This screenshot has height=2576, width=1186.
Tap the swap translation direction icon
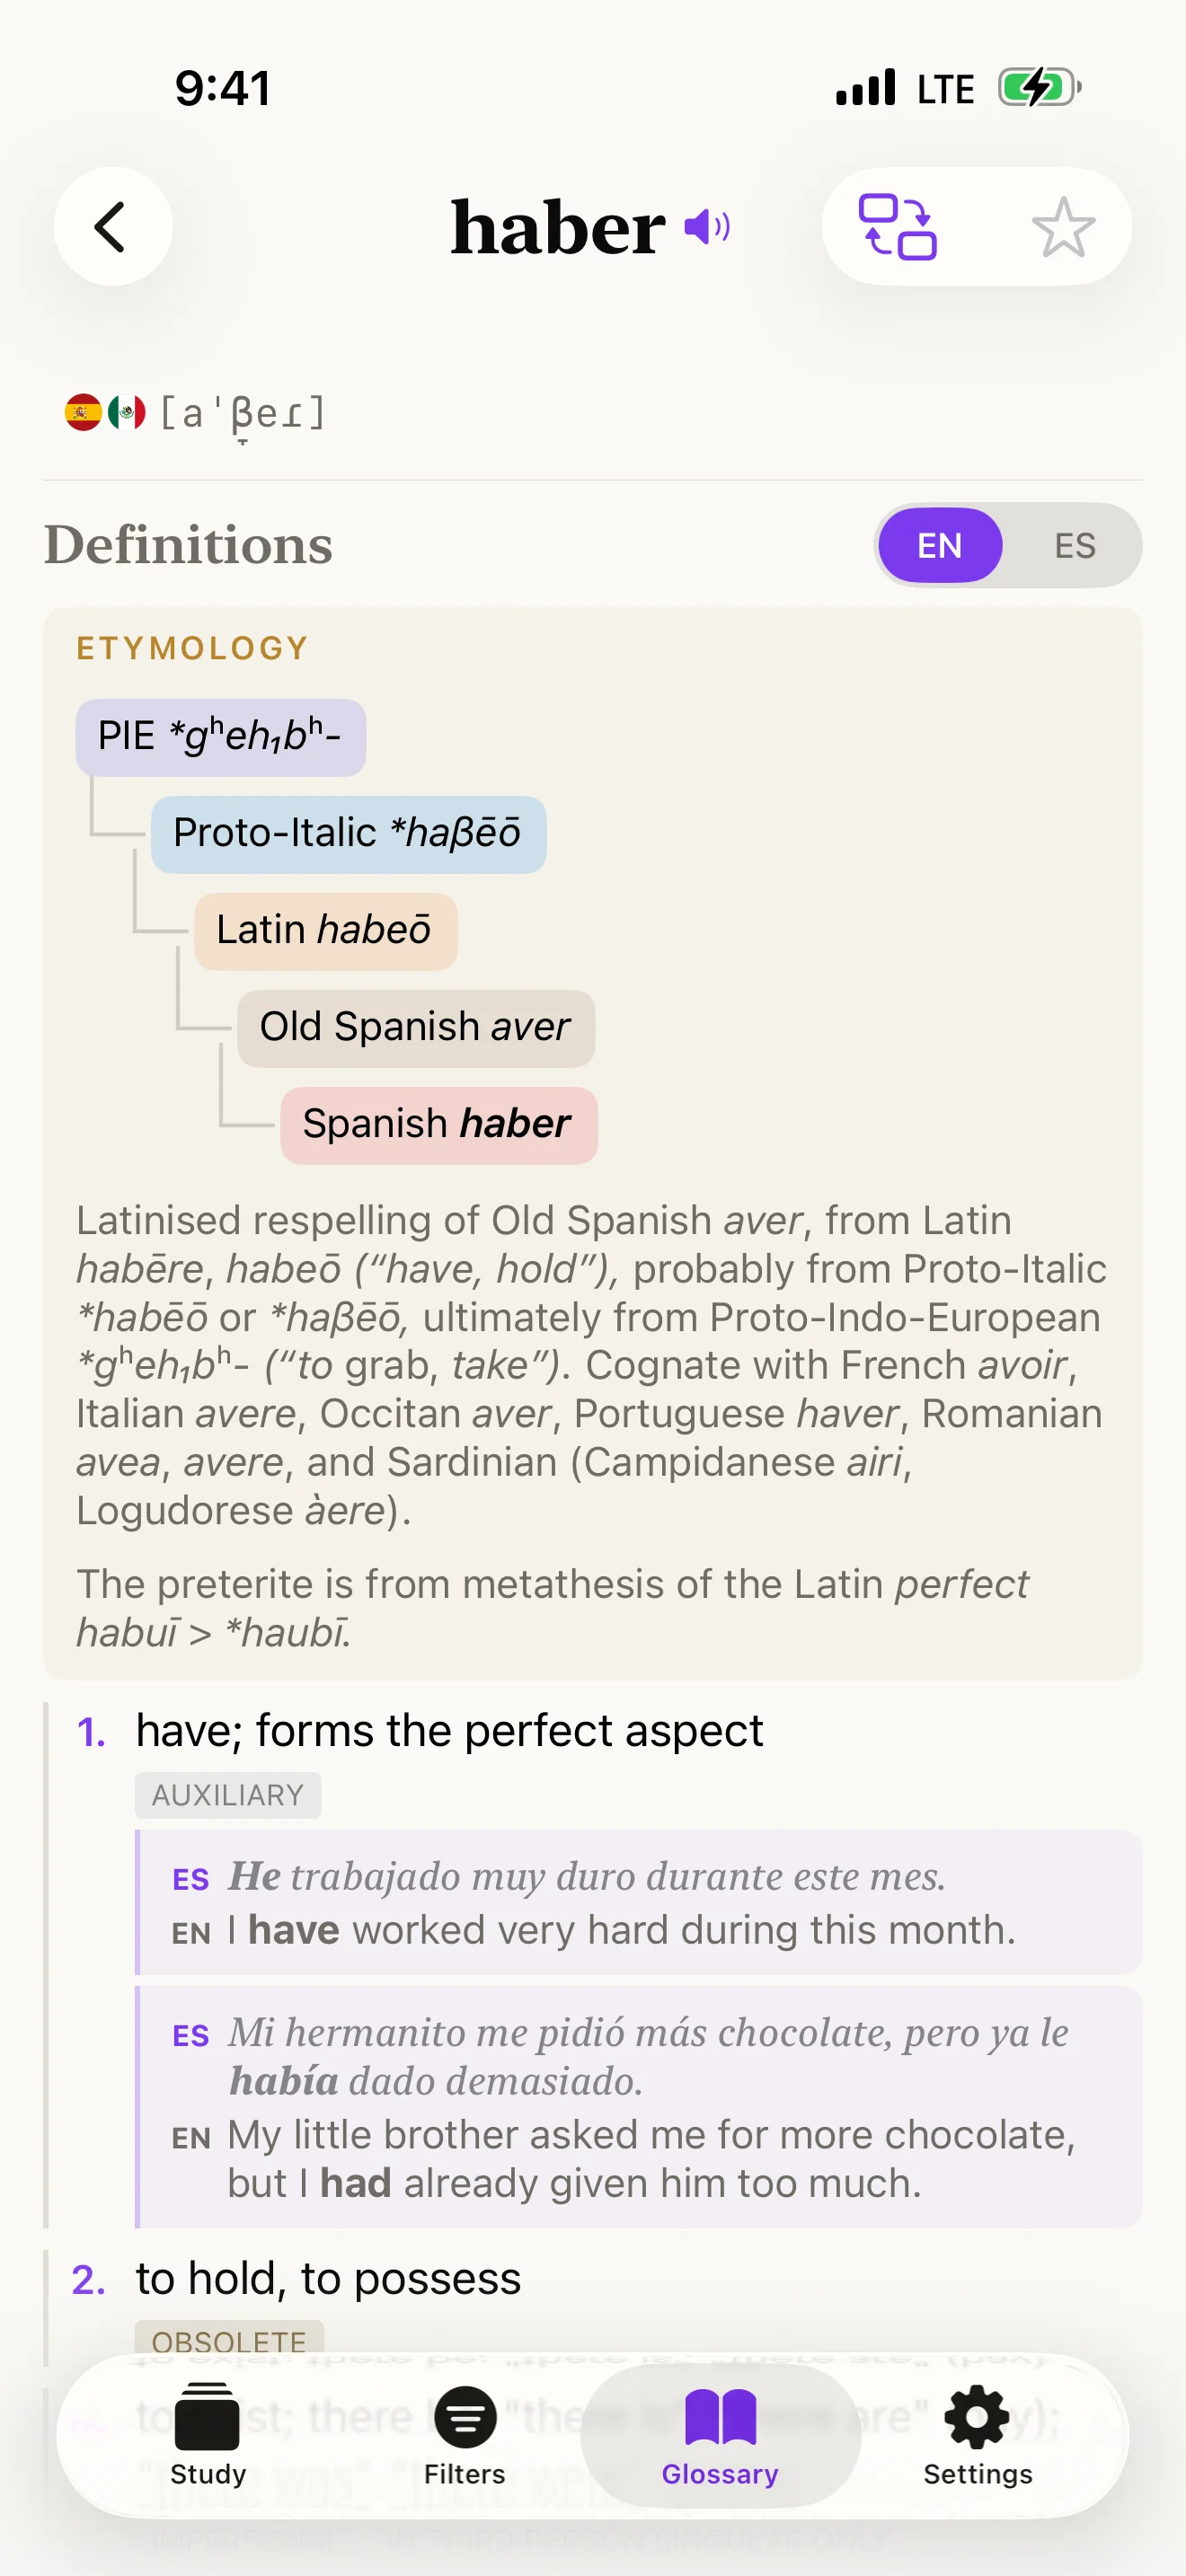897,227
